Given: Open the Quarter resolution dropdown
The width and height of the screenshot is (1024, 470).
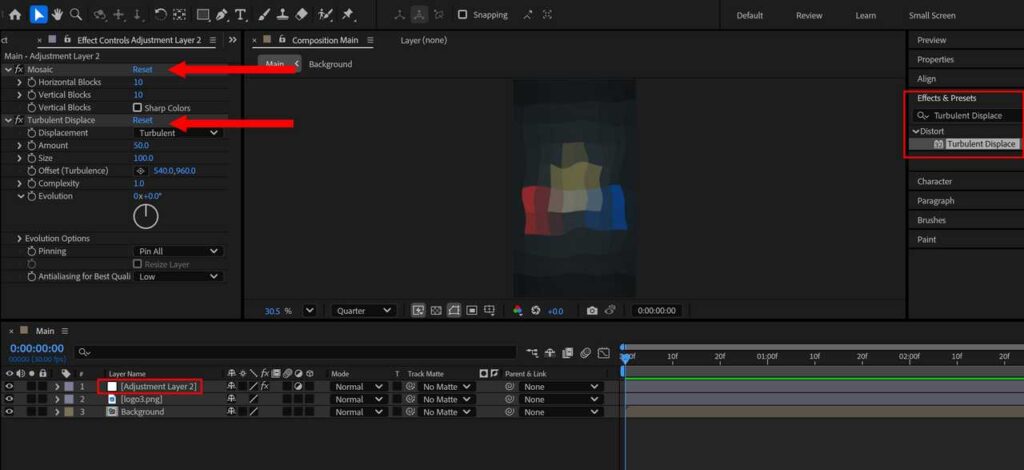Looking at the screenshot, I should (x=363, y=311).
